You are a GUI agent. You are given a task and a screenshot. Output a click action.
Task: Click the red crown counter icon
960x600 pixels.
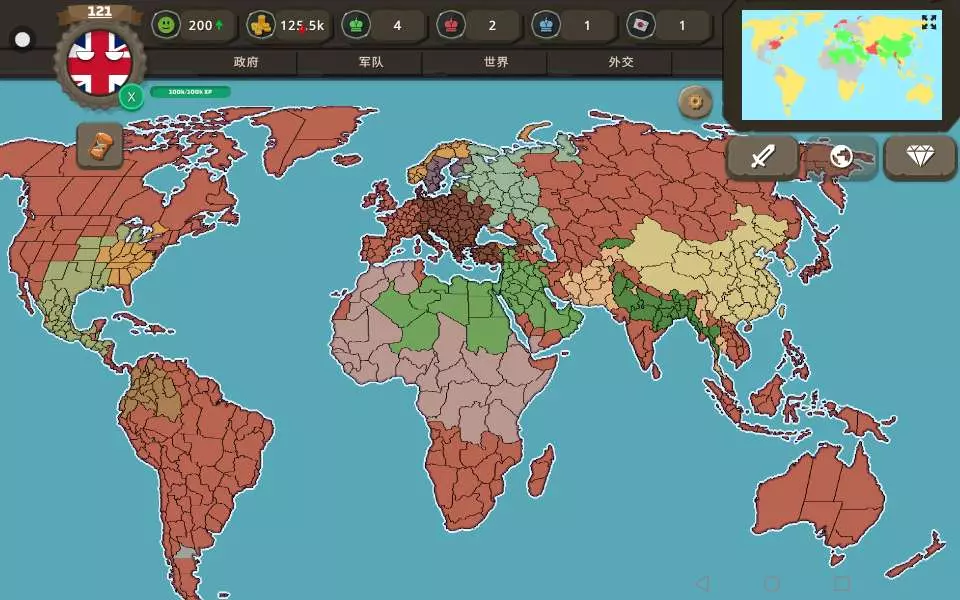(x=451, y=26)
